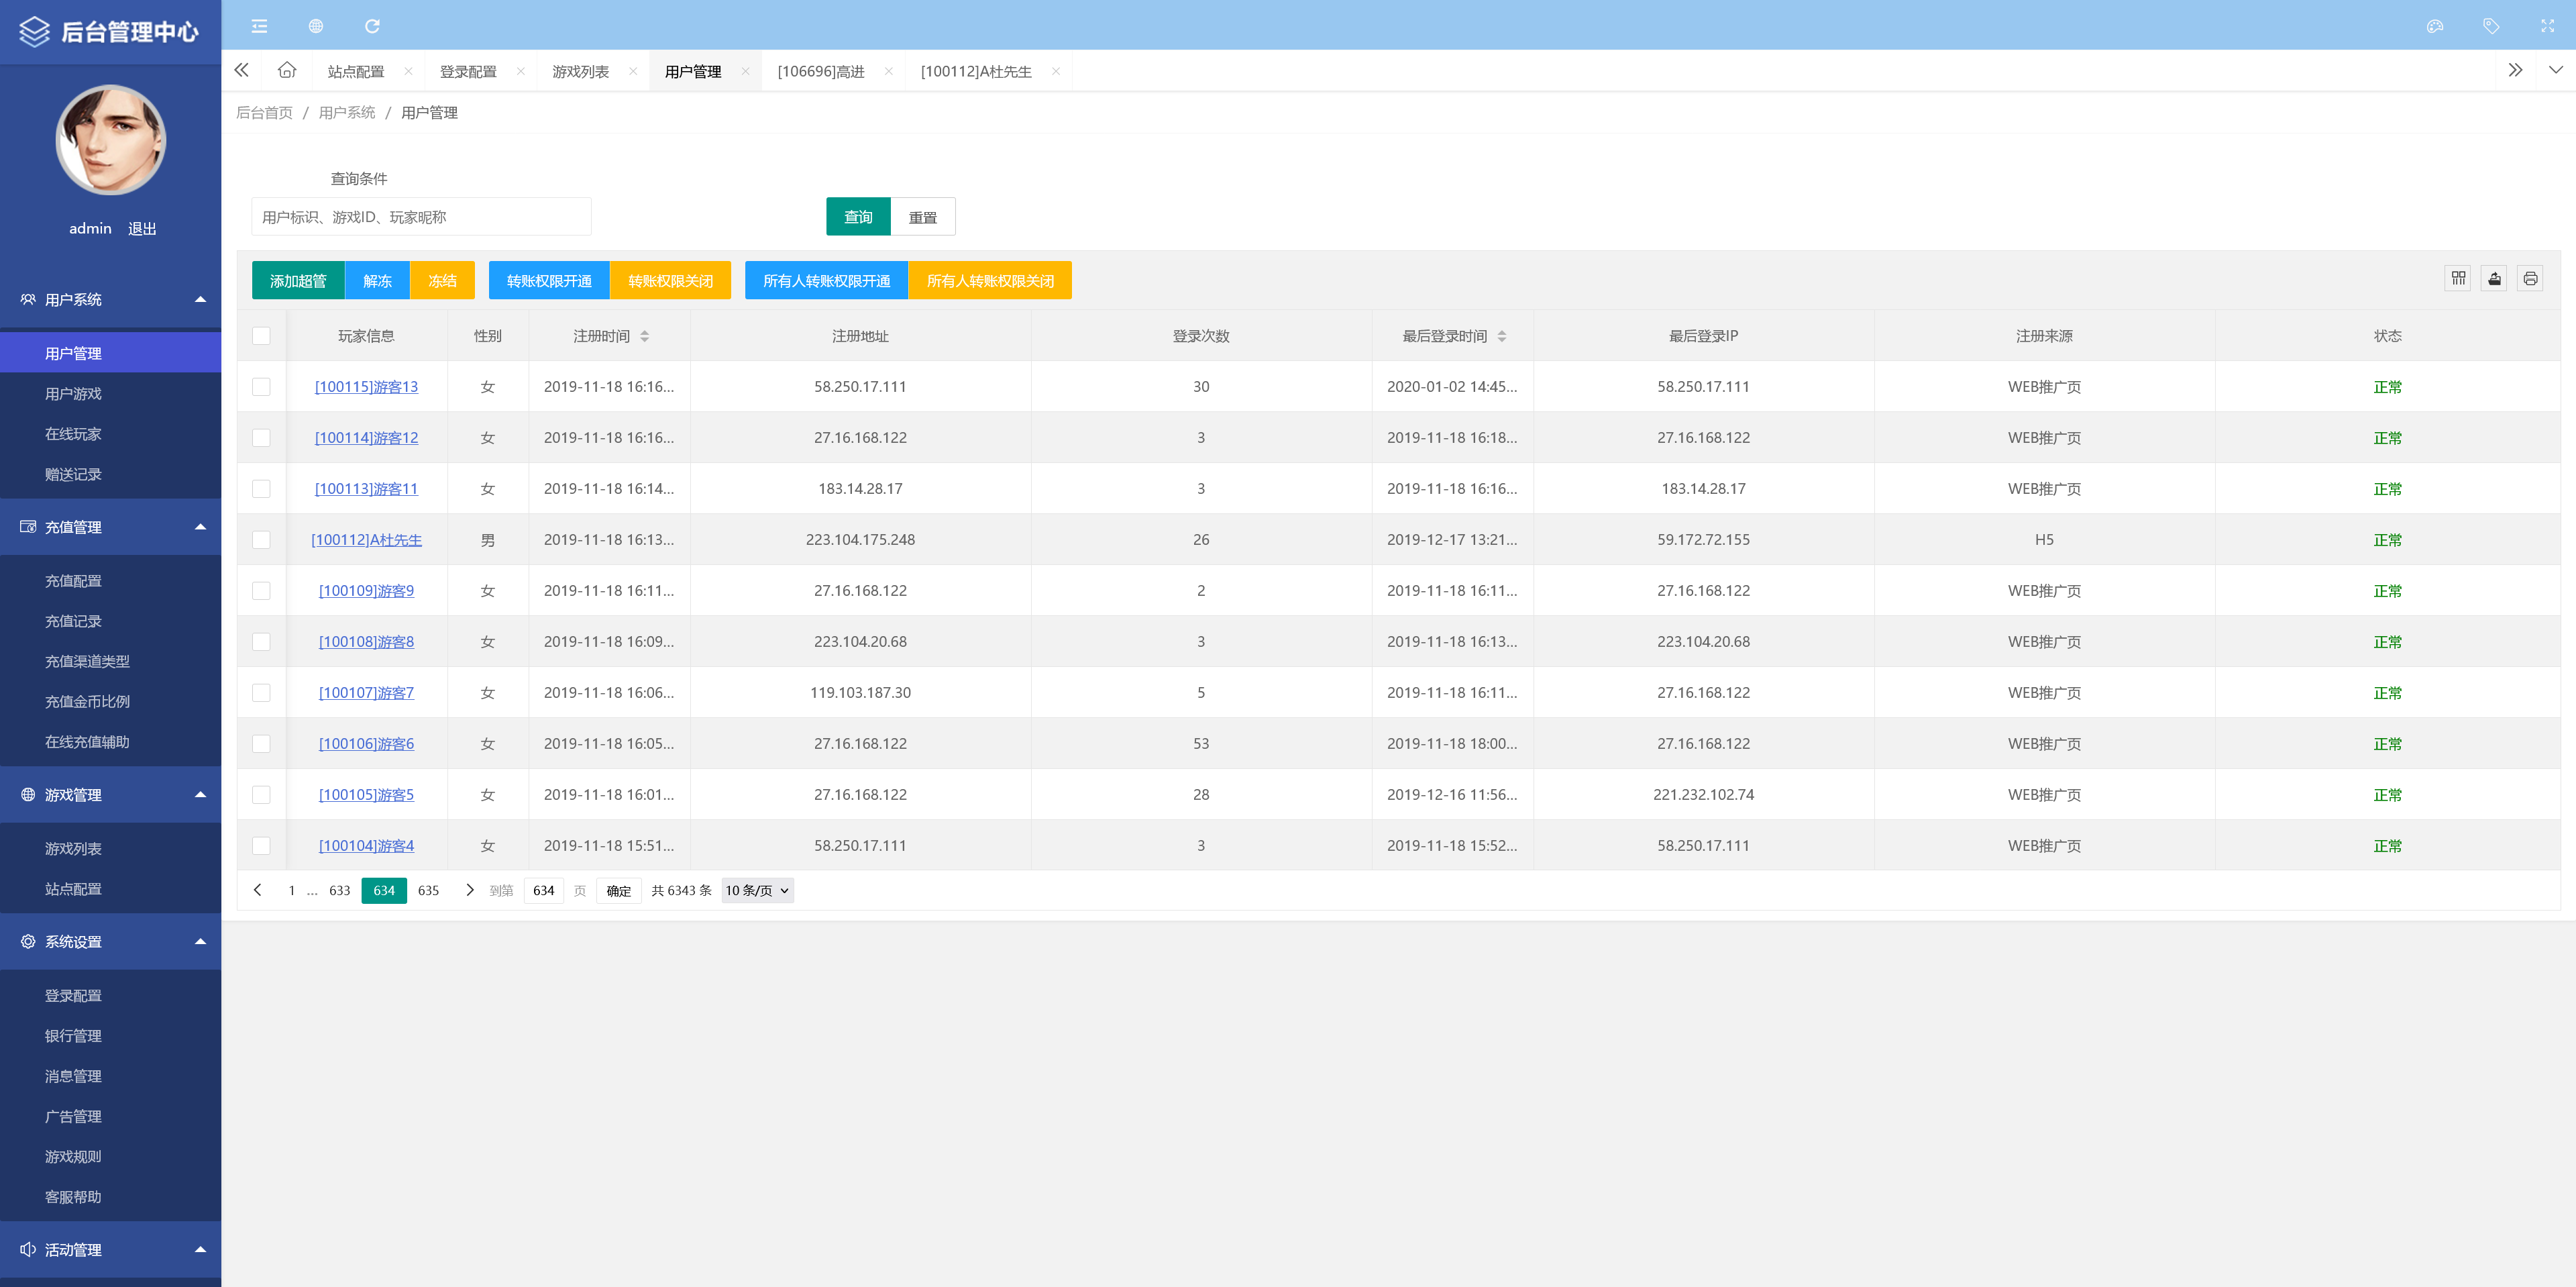Enter fullscreen mode via the expand icon
Image resolution: width=2576 pixels, height=1287 pixels.
tap(2548, 26)
